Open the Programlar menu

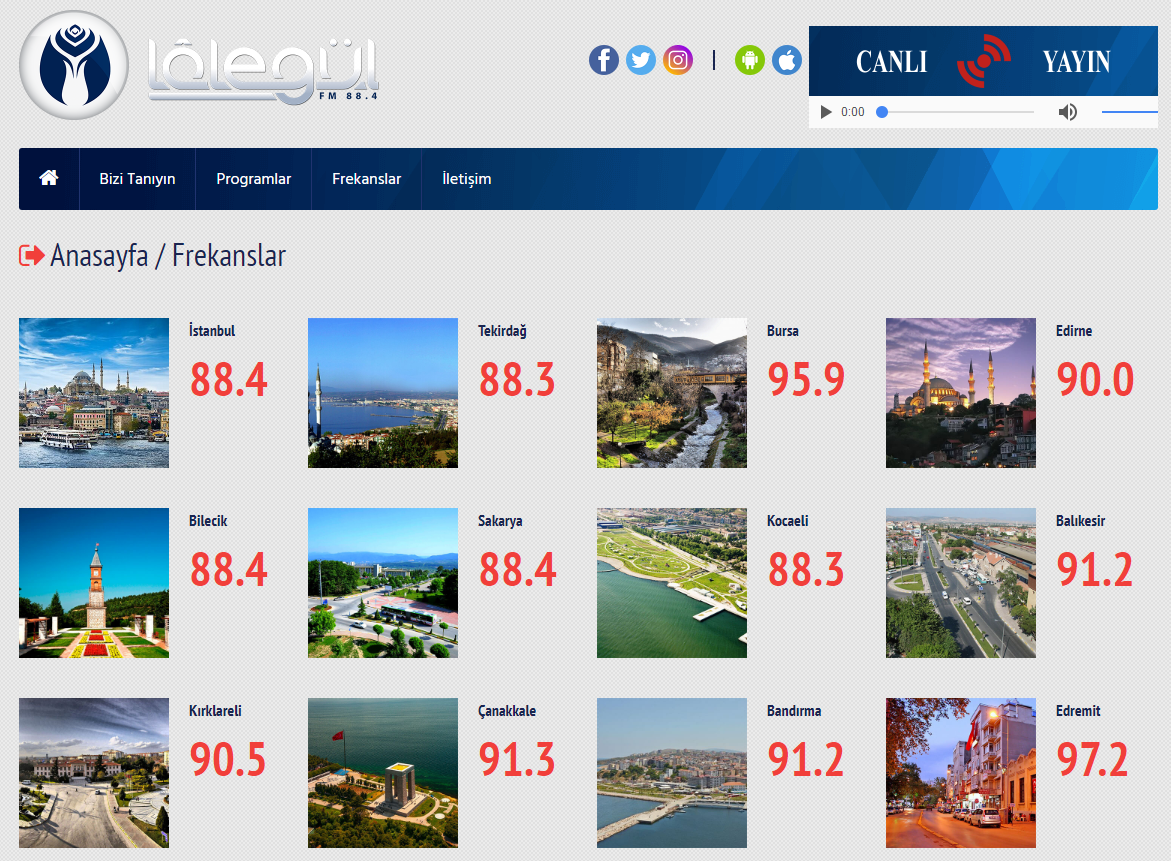click(254, 178)
